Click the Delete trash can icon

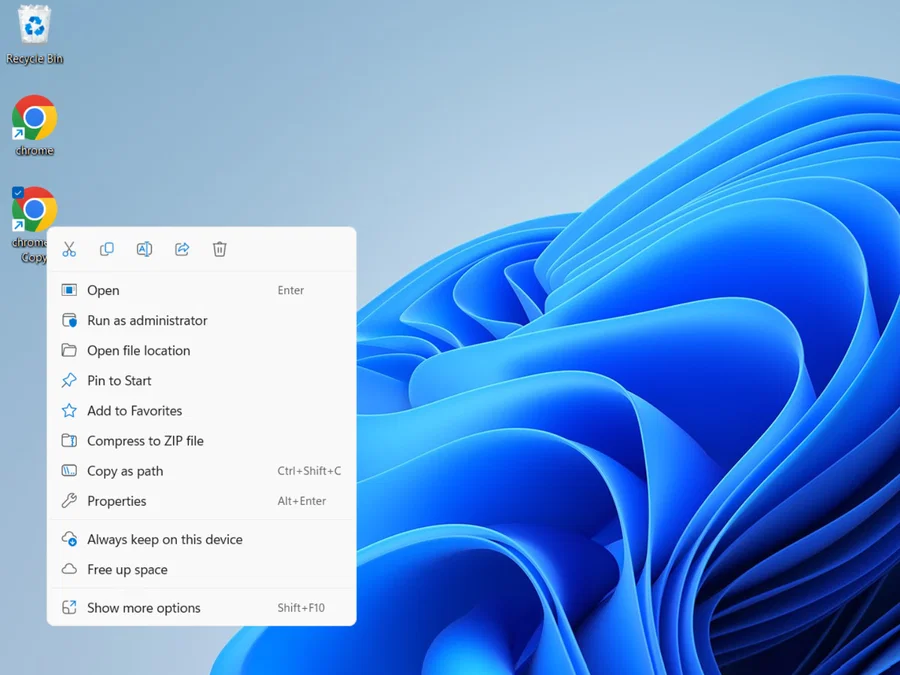(220, 249)
